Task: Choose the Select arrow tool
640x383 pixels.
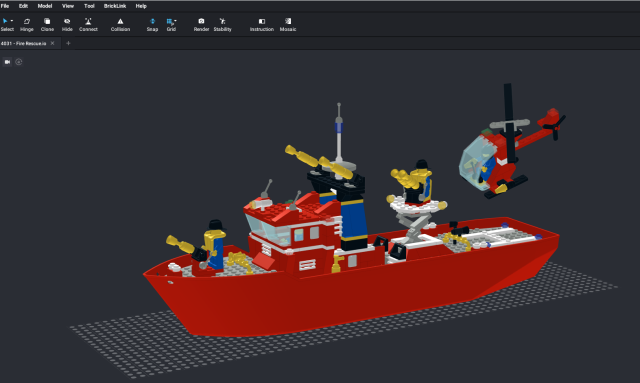Action: [x=5, y=21]
